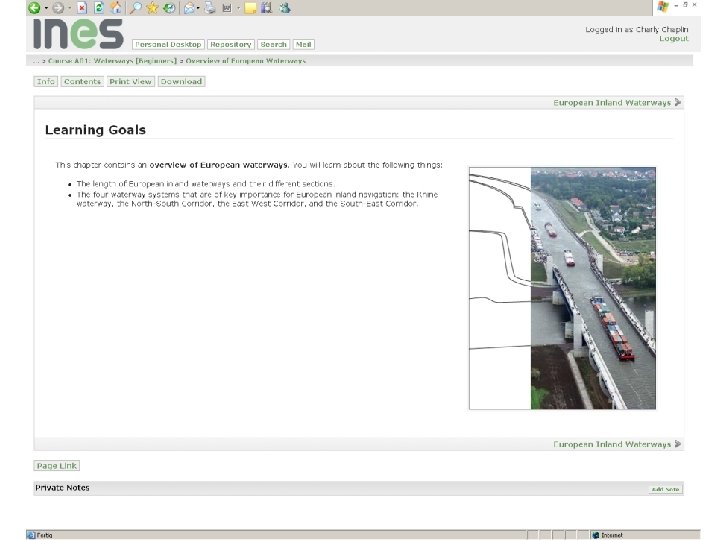Follow the top European Inland Waterways link
Image resolution: width=720 pixels, height=540 pixels.
(x=612, y=102)
